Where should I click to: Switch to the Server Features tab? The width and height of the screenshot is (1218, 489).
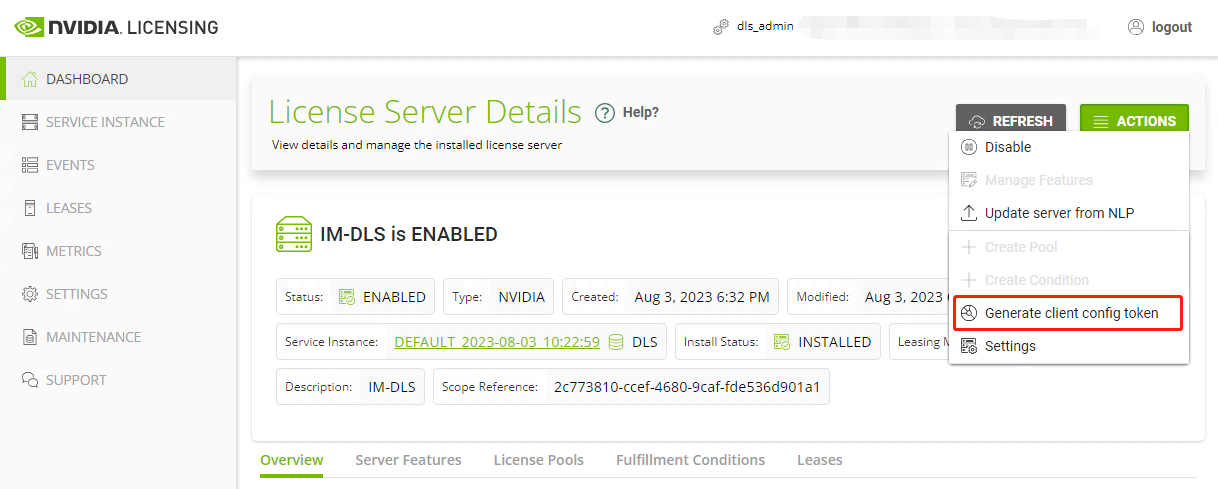click(x=408, y=460)
